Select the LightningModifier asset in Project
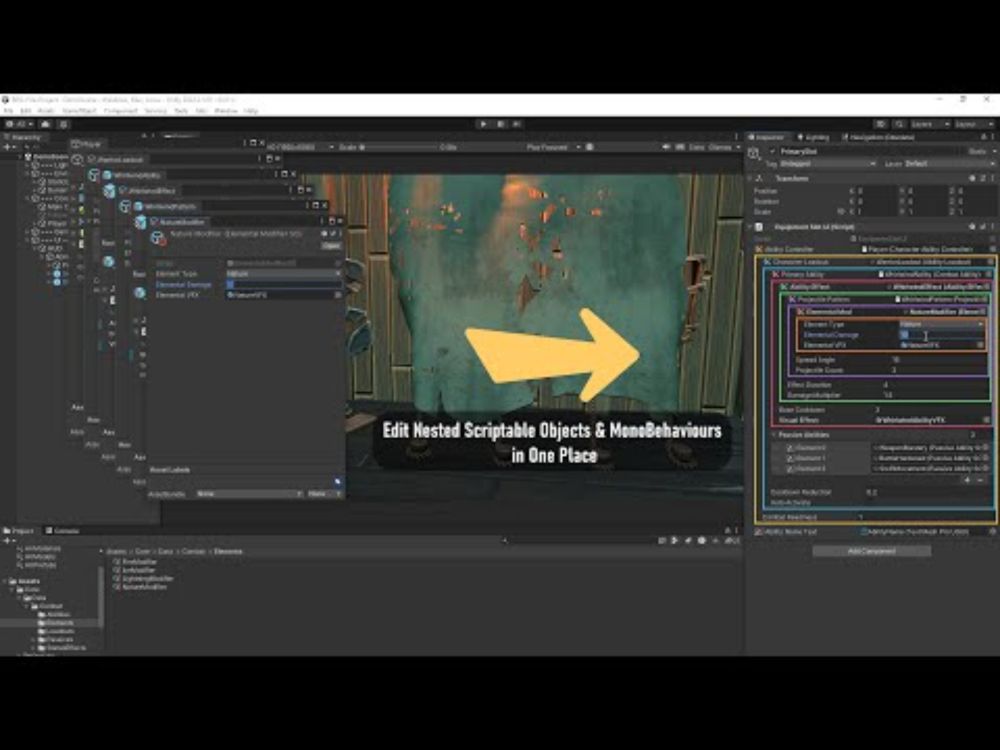This screenshot has height=750, width=1000. tap(143, 579)
